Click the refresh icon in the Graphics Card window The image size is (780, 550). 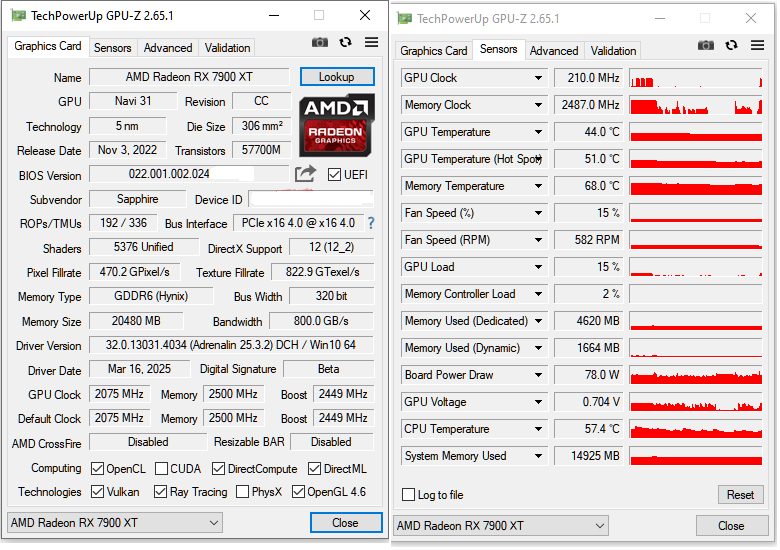point(345,42)
